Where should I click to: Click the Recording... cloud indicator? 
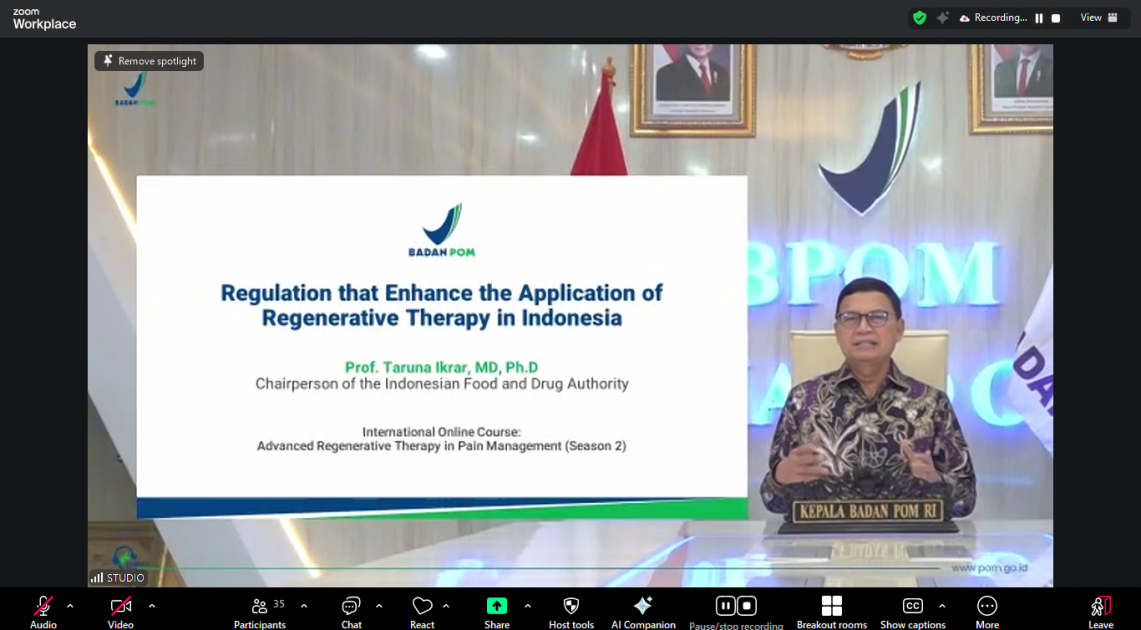click(993, 18)
